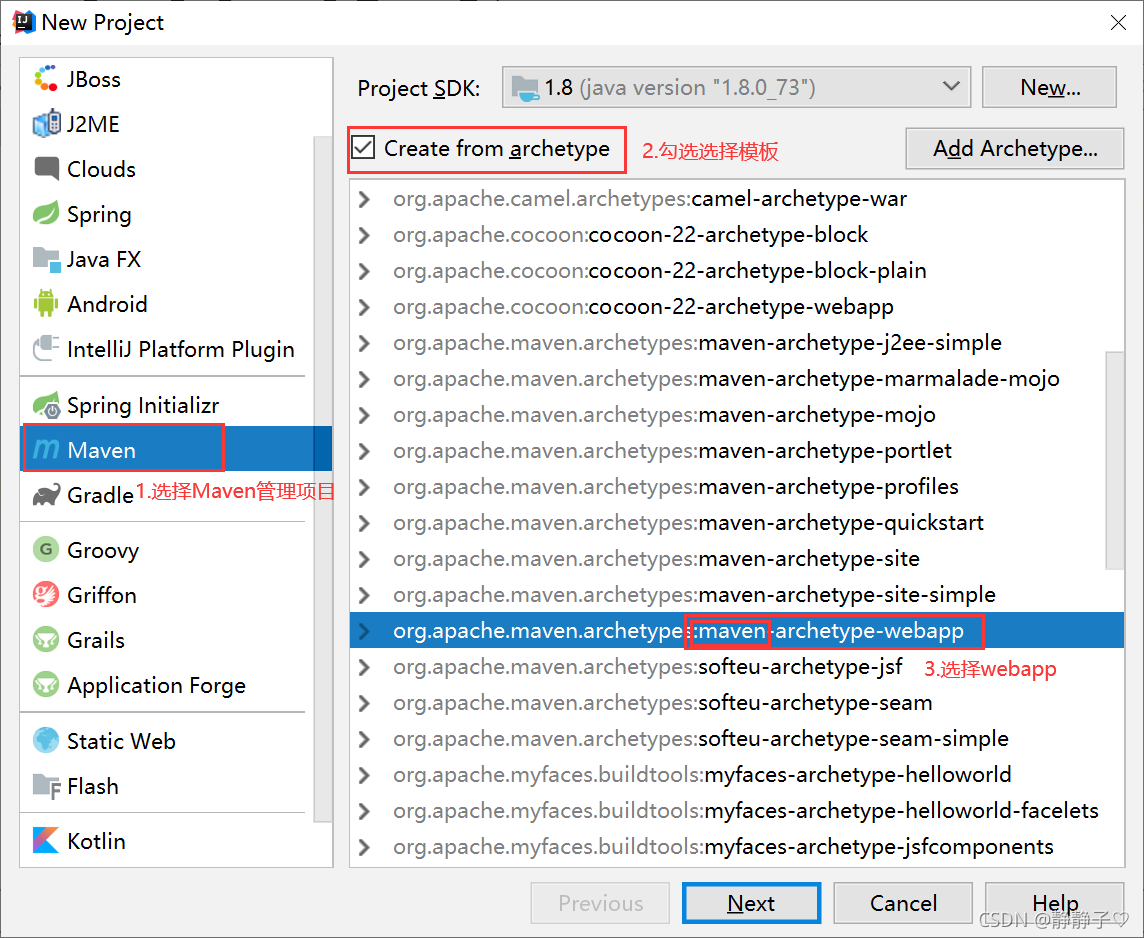Click the Static Web icon
The height and width of the screenshot is (938, 1144).
pos(44,740)
